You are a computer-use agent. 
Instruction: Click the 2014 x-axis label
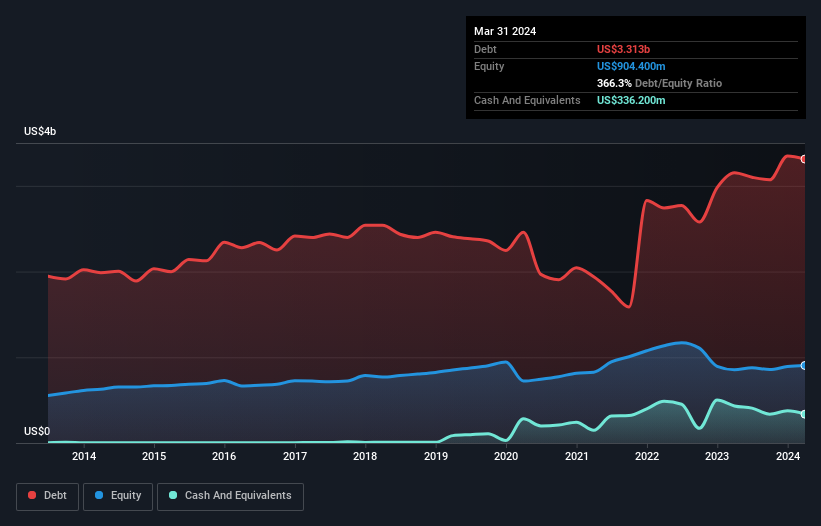coord(84,456)
